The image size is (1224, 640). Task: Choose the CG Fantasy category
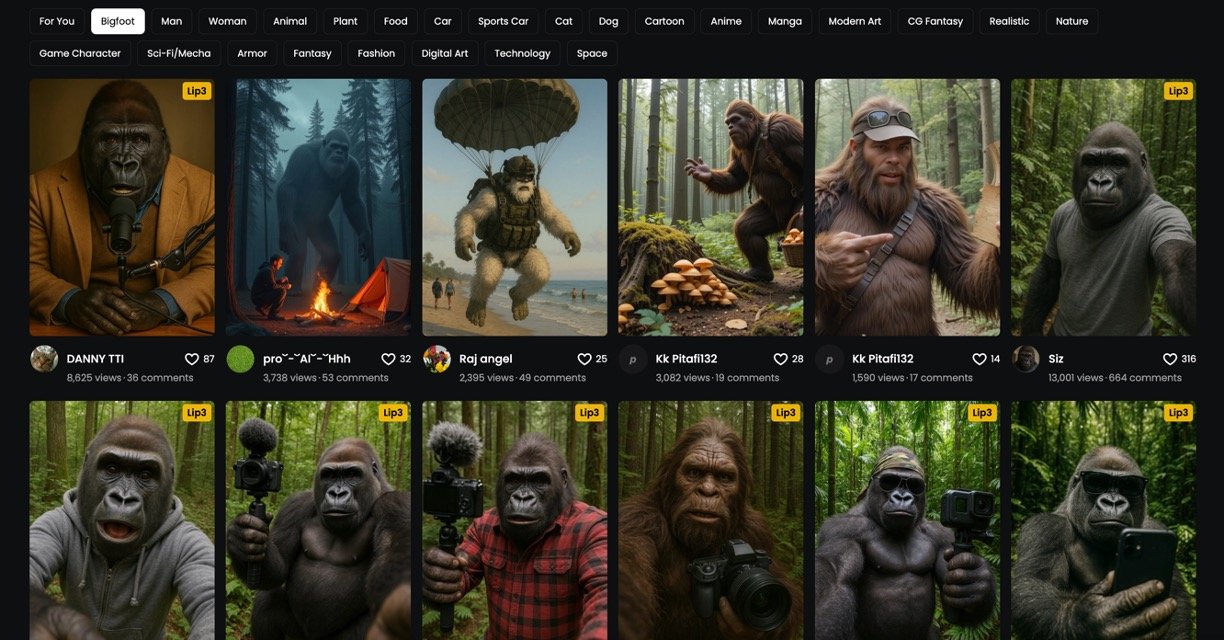pyautogui.click(x=935, y=21)
